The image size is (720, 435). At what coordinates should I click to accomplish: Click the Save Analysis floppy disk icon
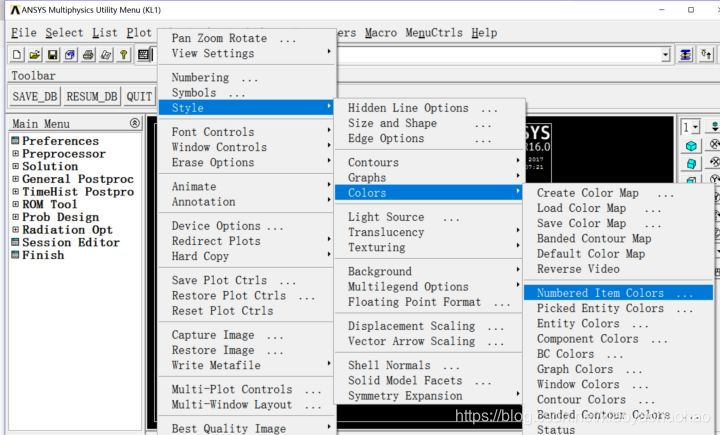52,55
